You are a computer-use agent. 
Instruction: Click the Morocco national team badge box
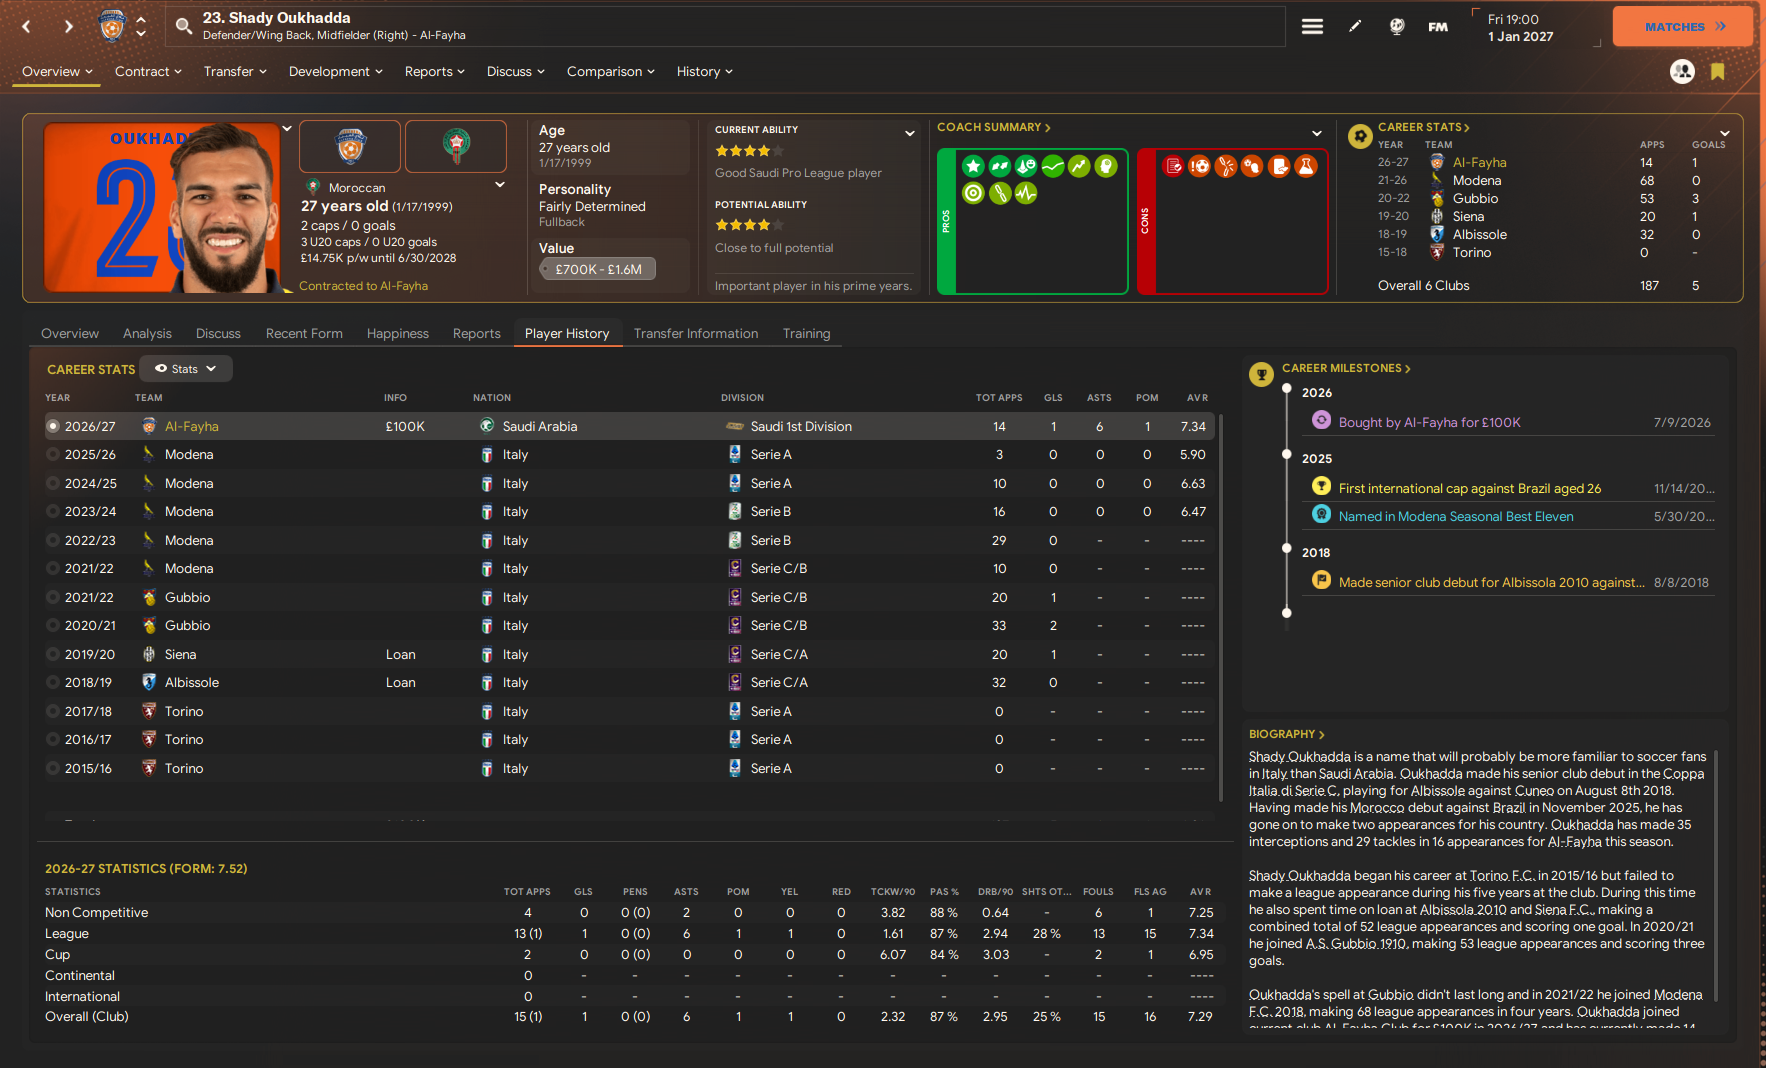pos(456,147)
